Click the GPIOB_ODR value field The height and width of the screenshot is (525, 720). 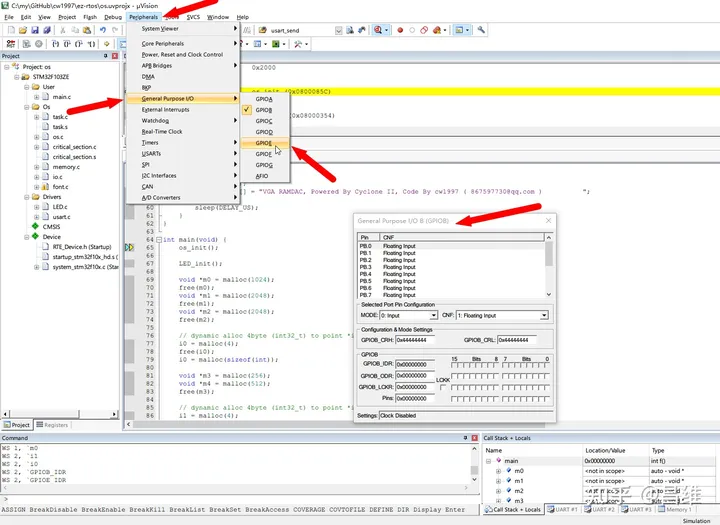coord(415,376)
